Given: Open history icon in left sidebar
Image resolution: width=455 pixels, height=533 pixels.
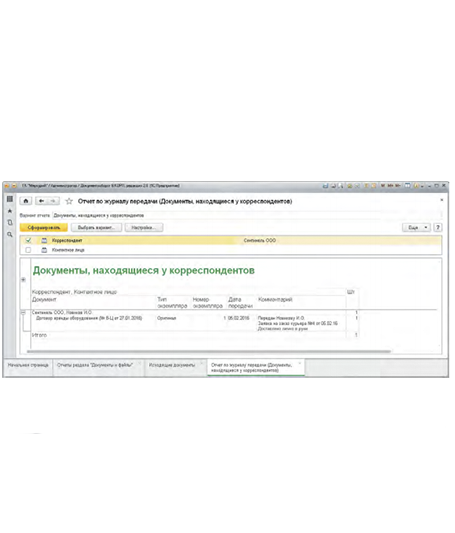Looking at the screenshot, I should [x=10, y=223].
